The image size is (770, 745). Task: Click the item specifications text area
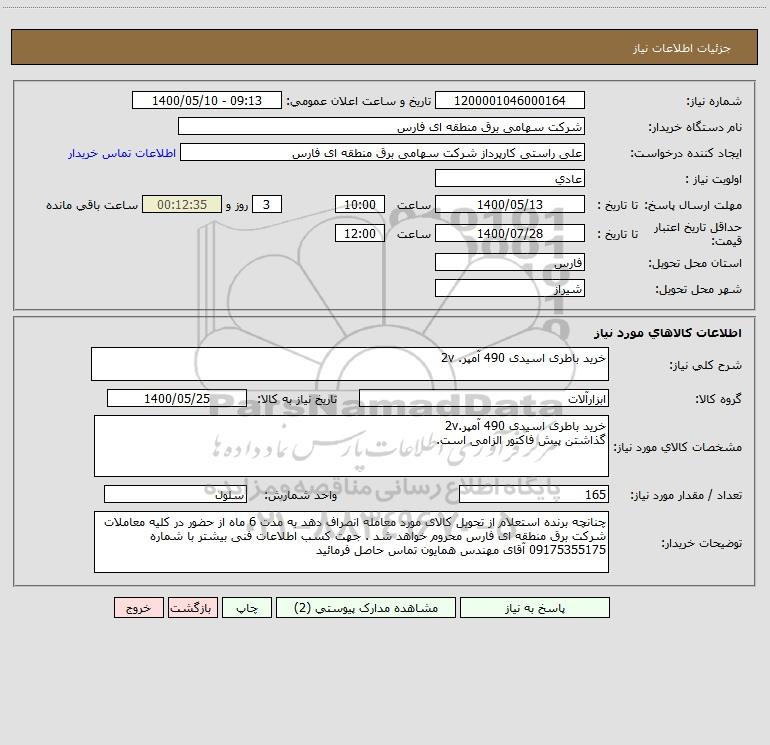click(x=351, y=446)
